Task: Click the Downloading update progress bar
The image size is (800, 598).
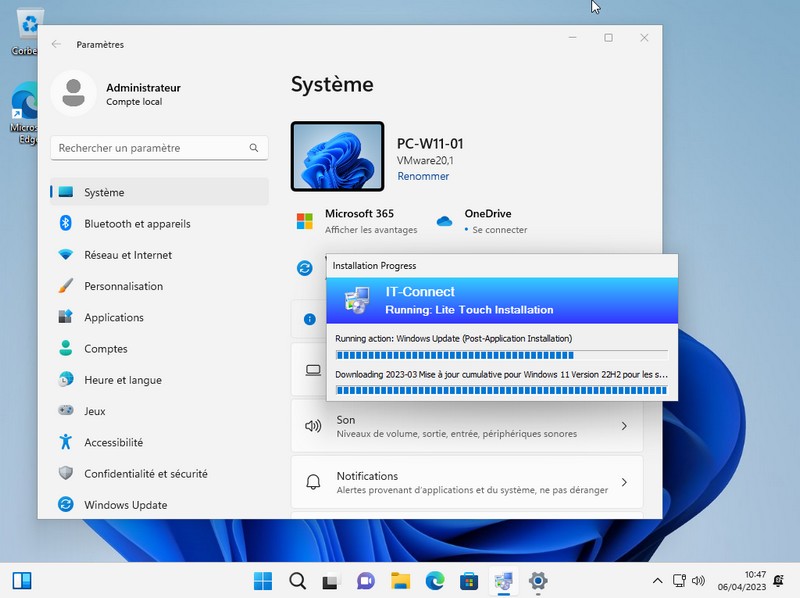Action: click(x=502, y=391)
